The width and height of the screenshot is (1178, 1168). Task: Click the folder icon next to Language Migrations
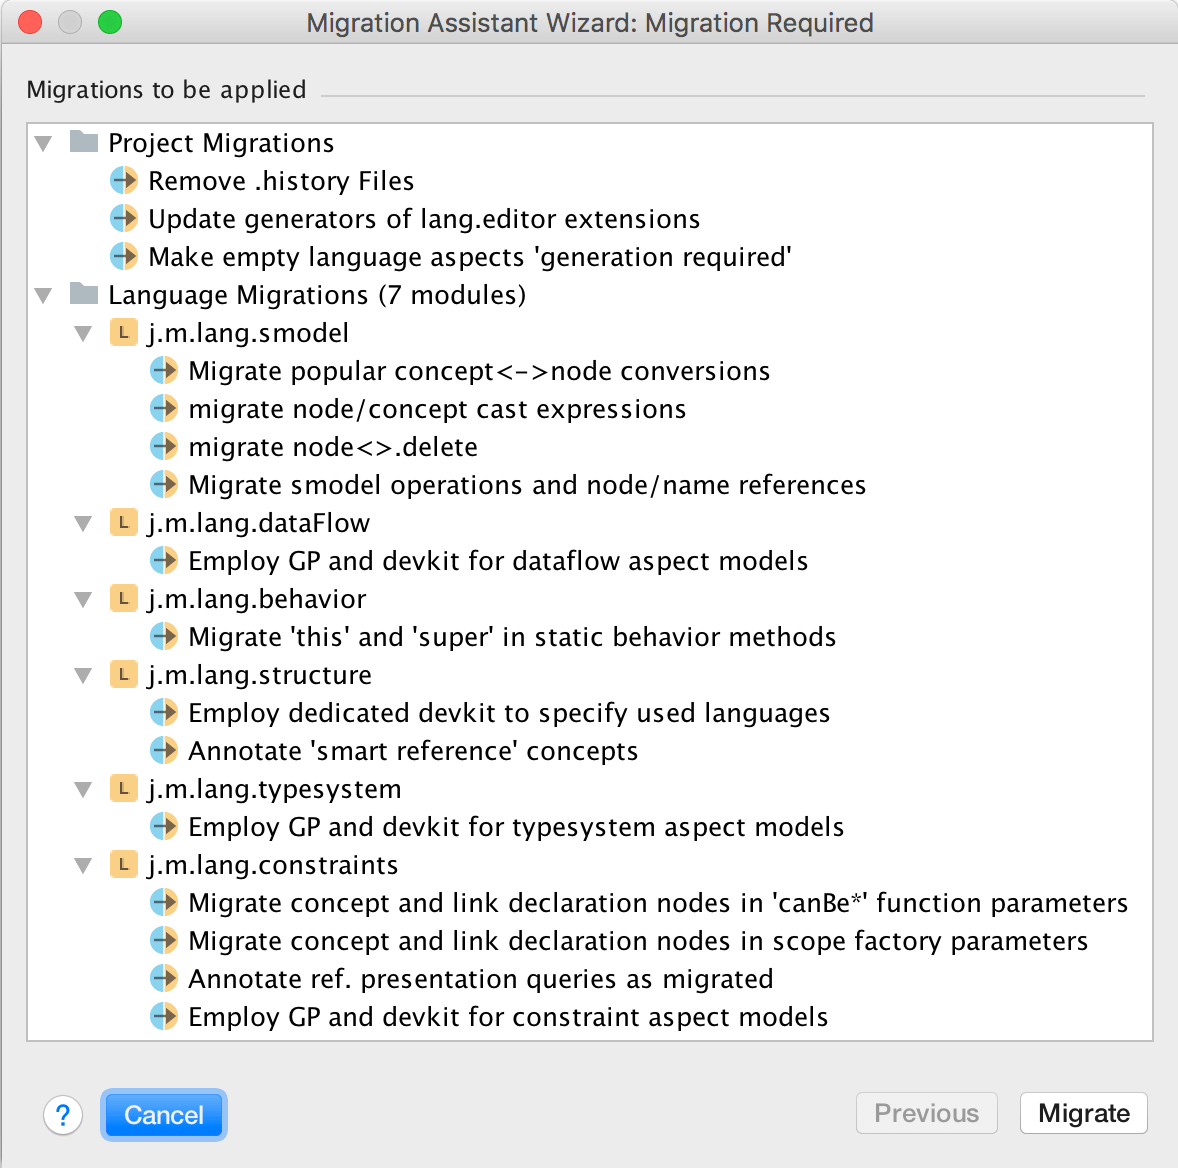(84, 294)
